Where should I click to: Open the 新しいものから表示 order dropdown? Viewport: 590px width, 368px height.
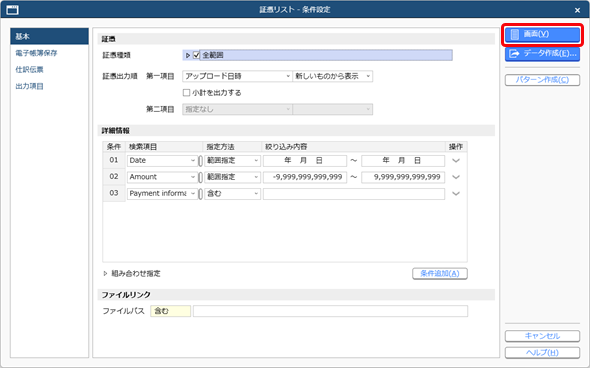tap(333, 76)
